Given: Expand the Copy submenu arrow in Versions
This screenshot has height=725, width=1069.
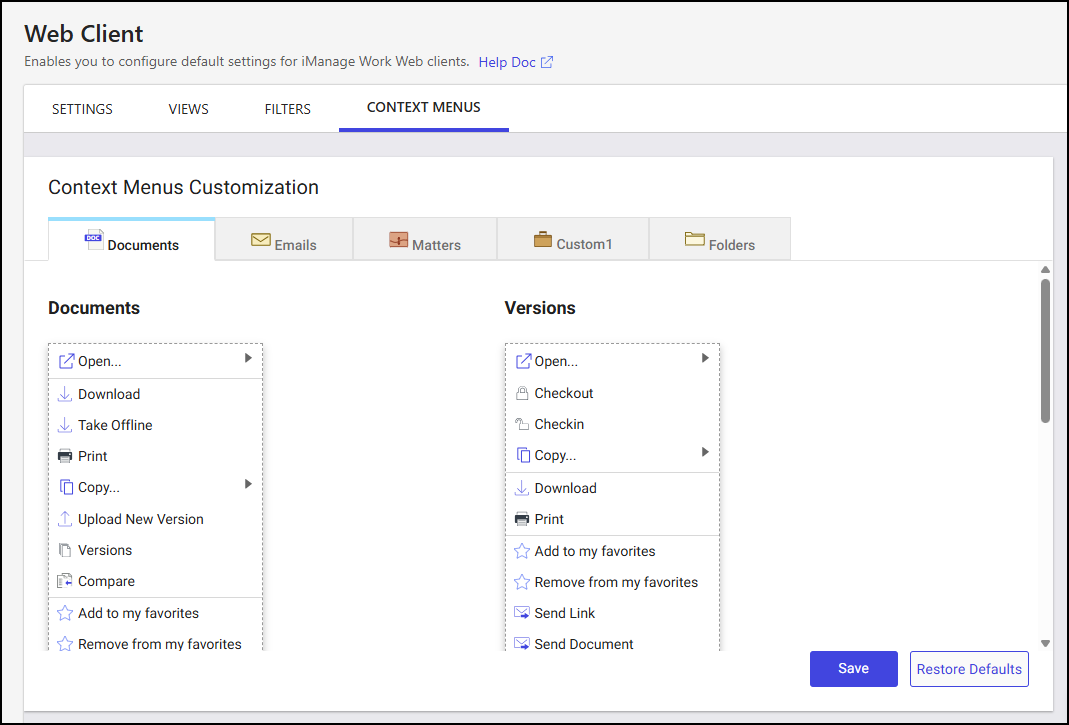Looking at the screenshot, I should 705,452.
